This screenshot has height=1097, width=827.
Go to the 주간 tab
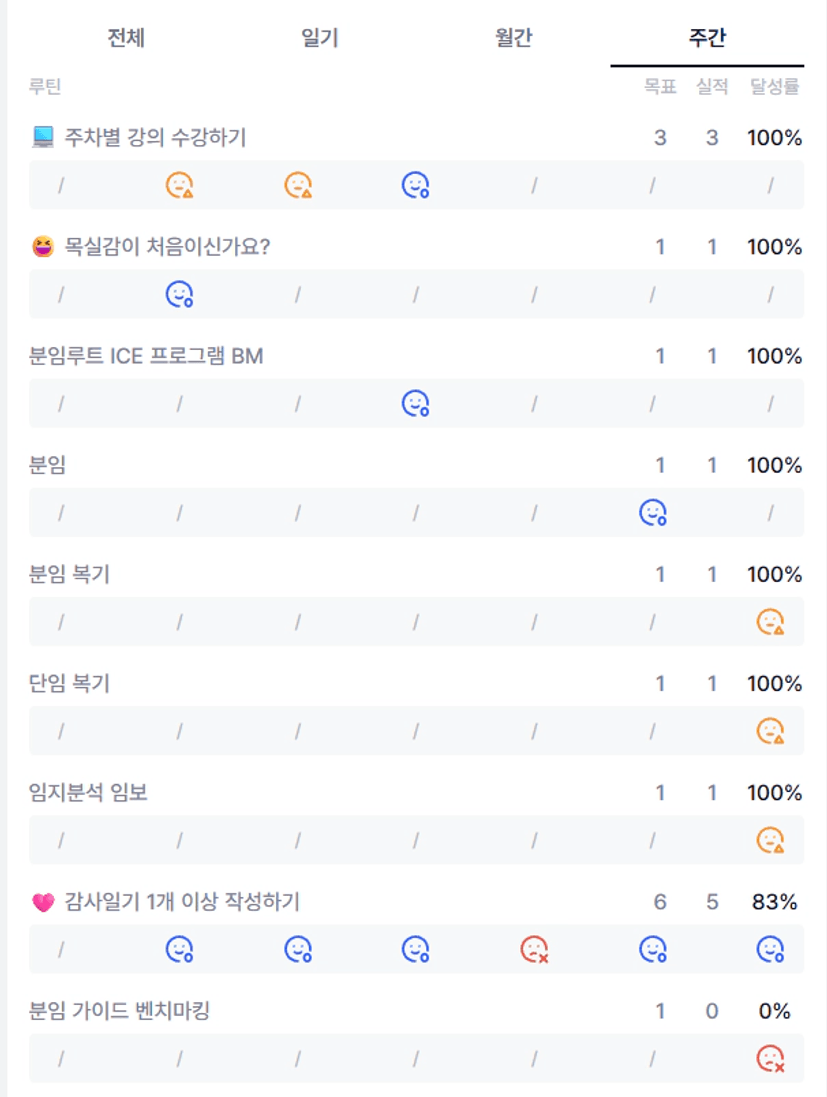[707, 39]
